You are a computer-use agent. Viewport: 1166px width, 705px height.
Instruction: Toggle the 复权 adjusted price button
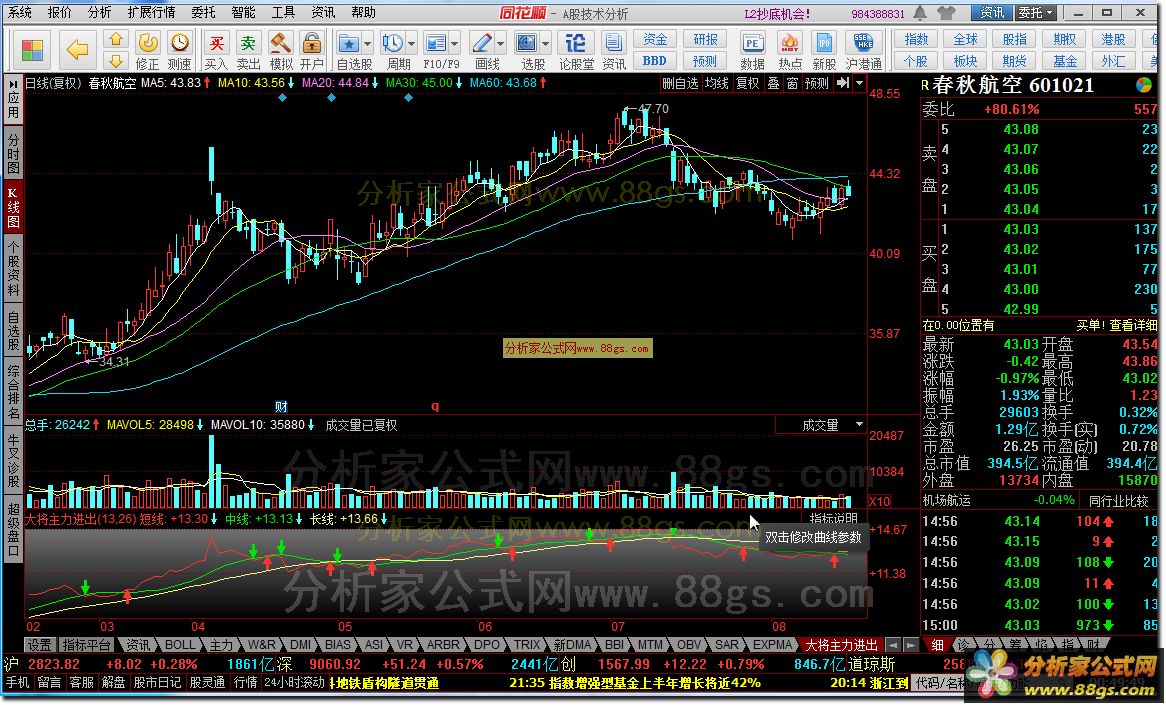(x=747, y=83)
